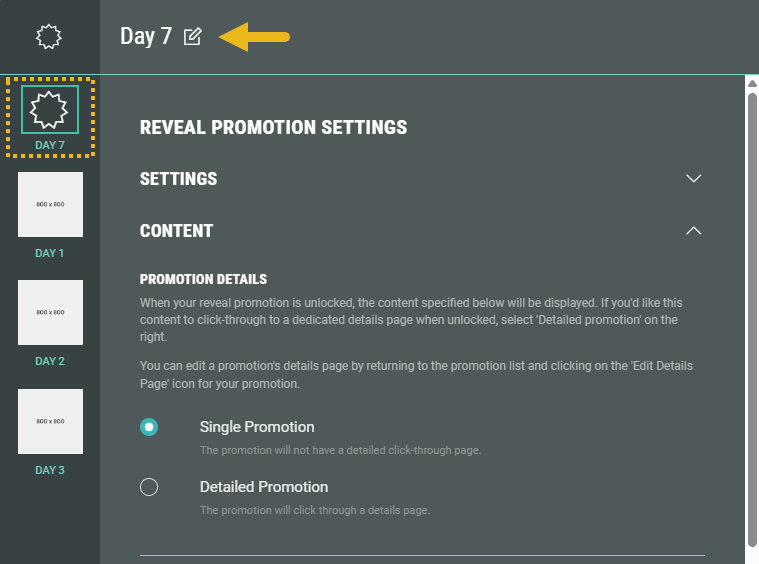
Task: Open the Day 1 placeholder thumbnail
Action: 50,204
